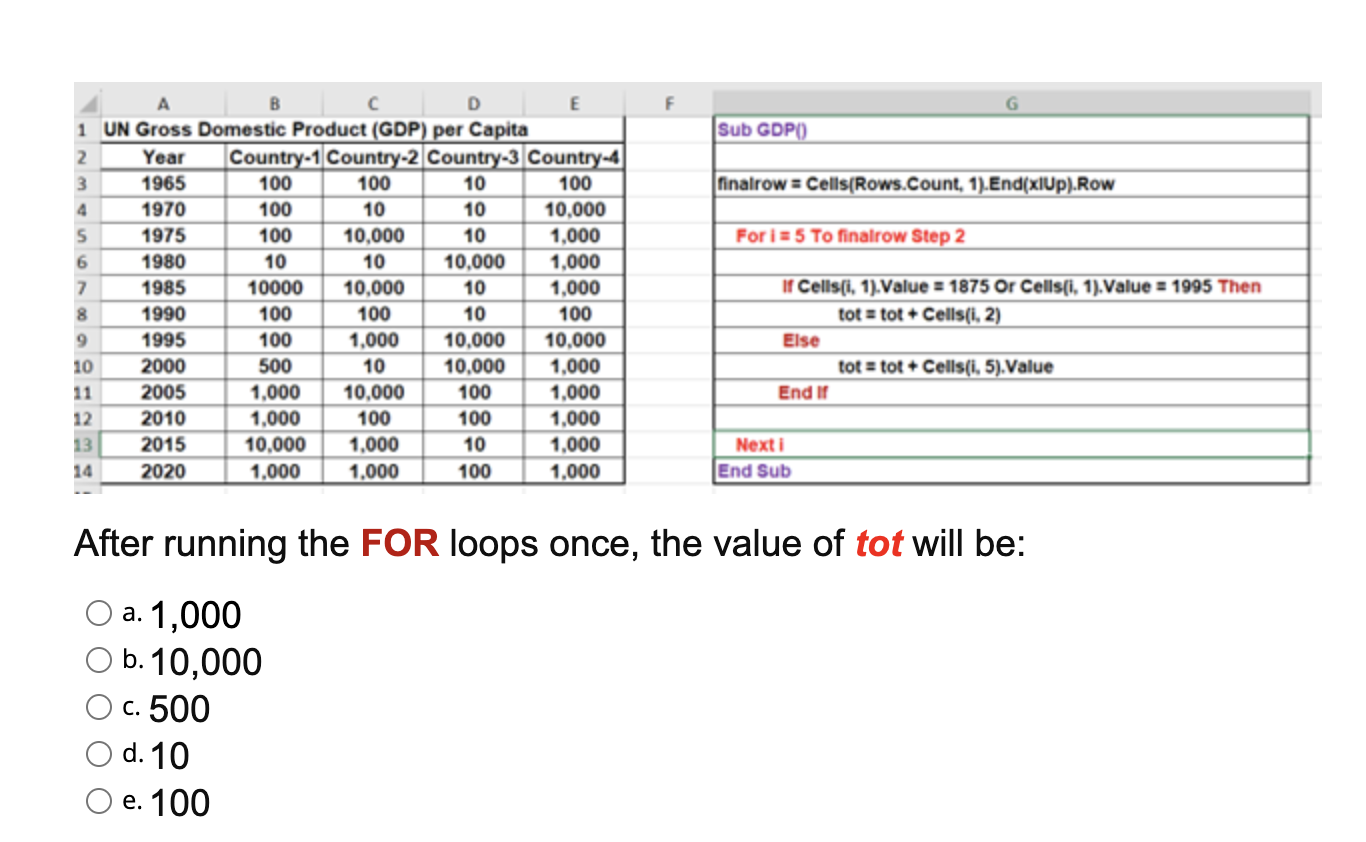1366x842 pixels.
Task: Click the 'Country-1' header cell
Action: [274, 158]
